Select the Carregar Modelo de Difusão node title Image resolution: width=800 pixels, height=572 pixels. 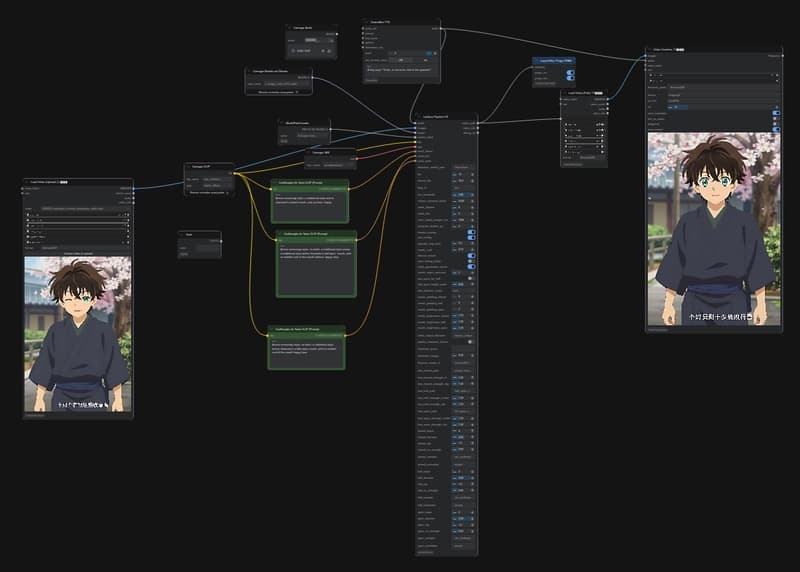point(270,71)
